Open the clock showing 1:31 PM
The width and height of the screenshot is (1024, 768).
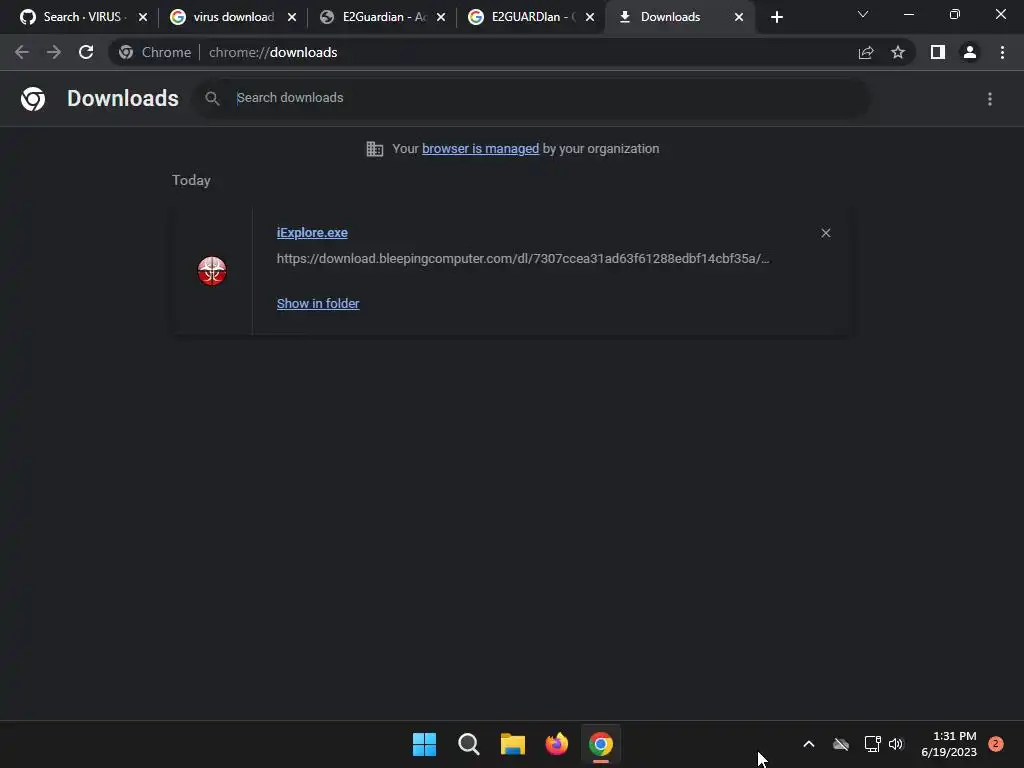point(949,744)
